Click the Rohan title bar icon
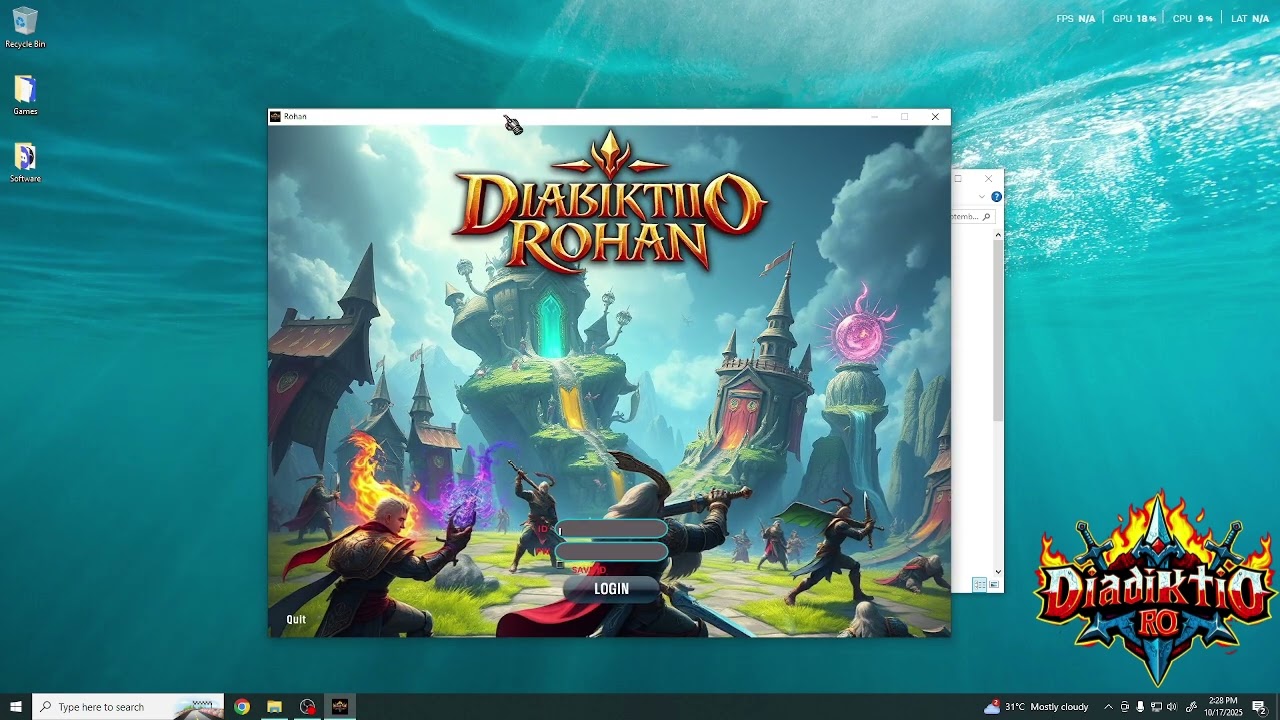 (x=275, y=117)
